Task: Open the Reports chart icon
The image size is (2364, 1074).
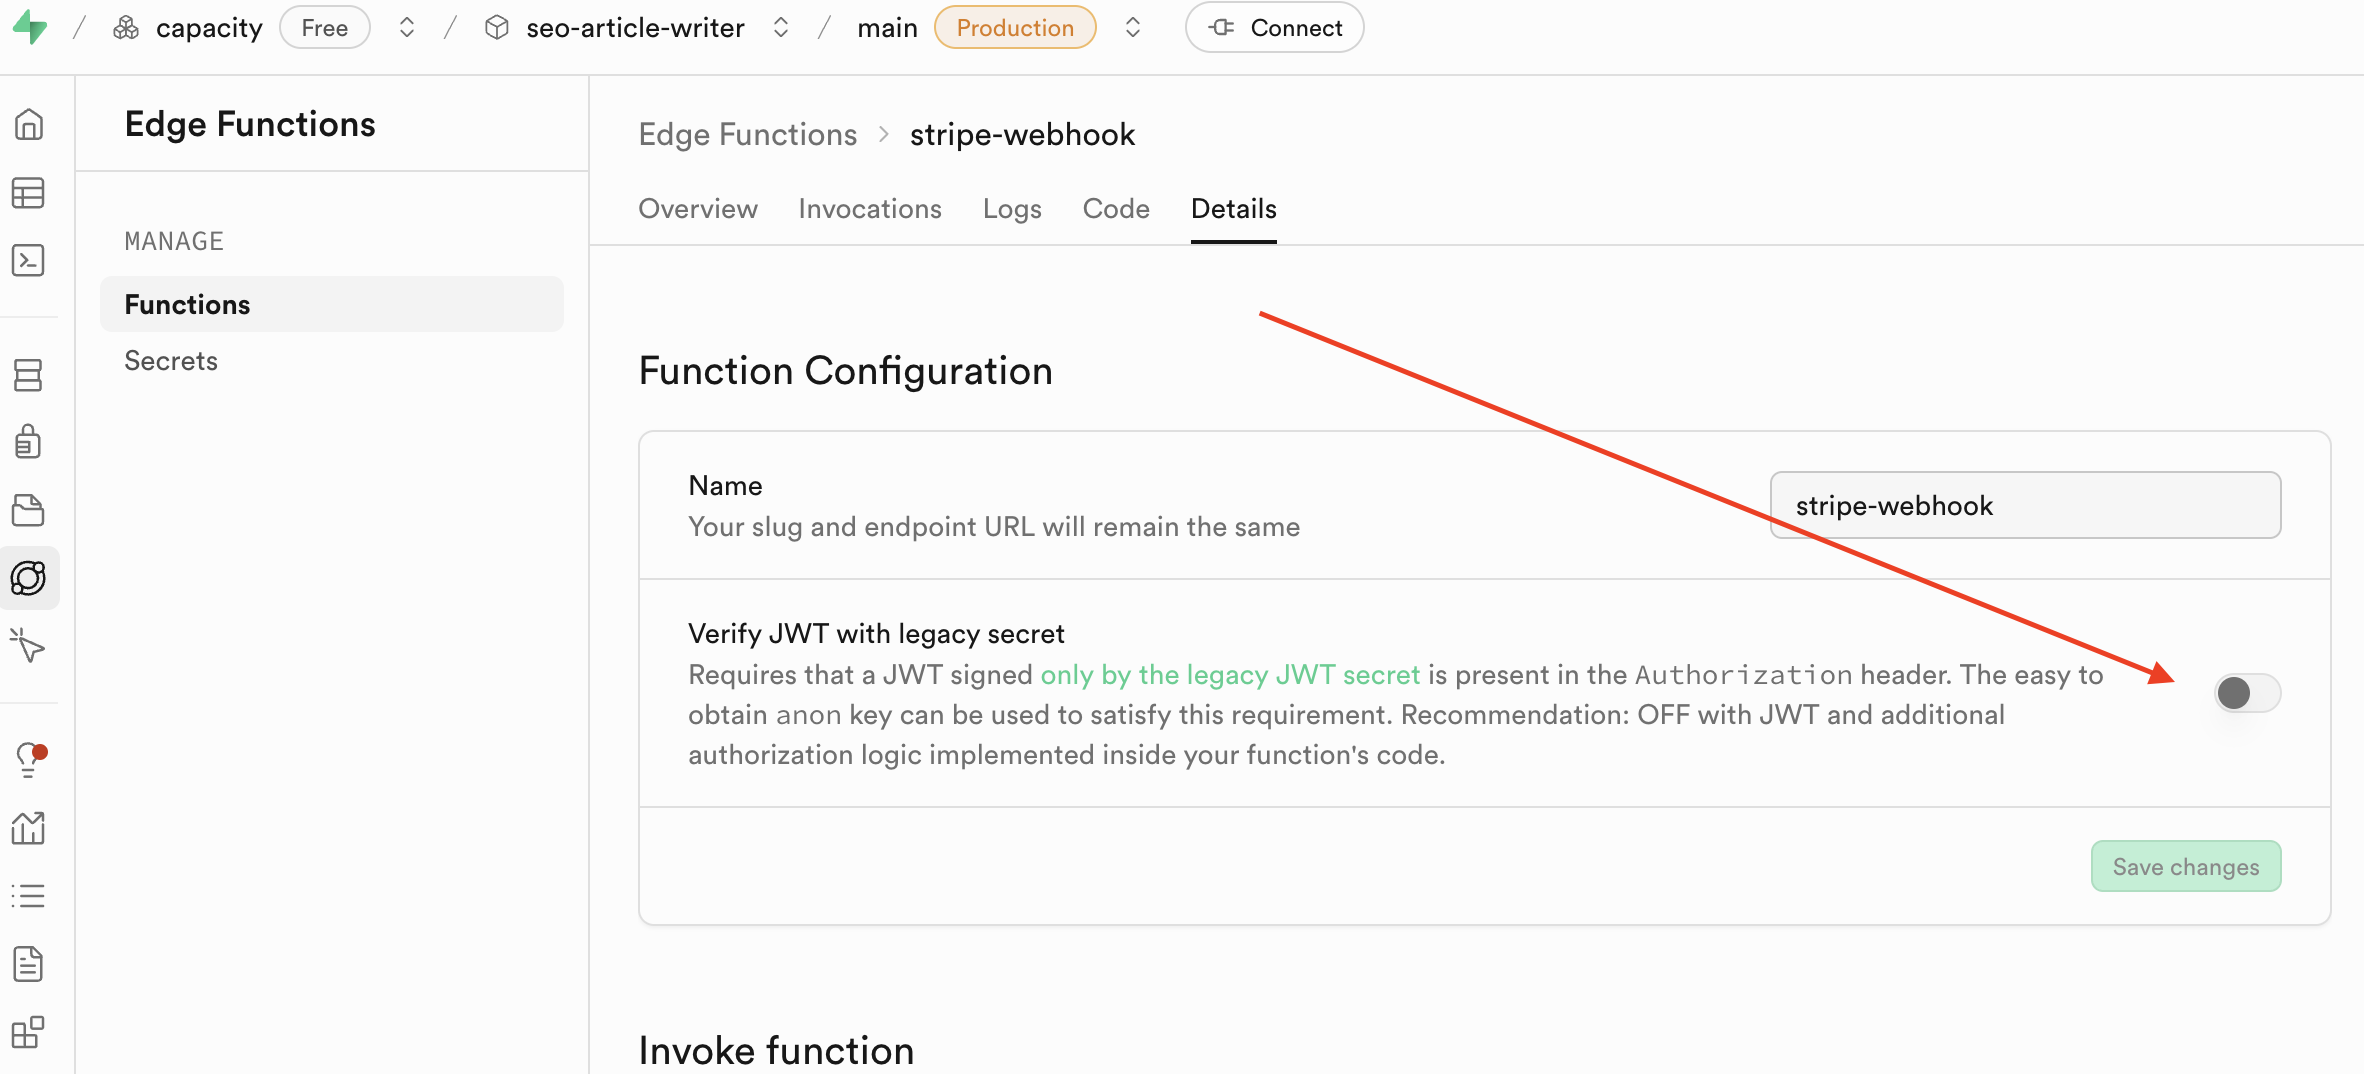Action: point(29,828)
